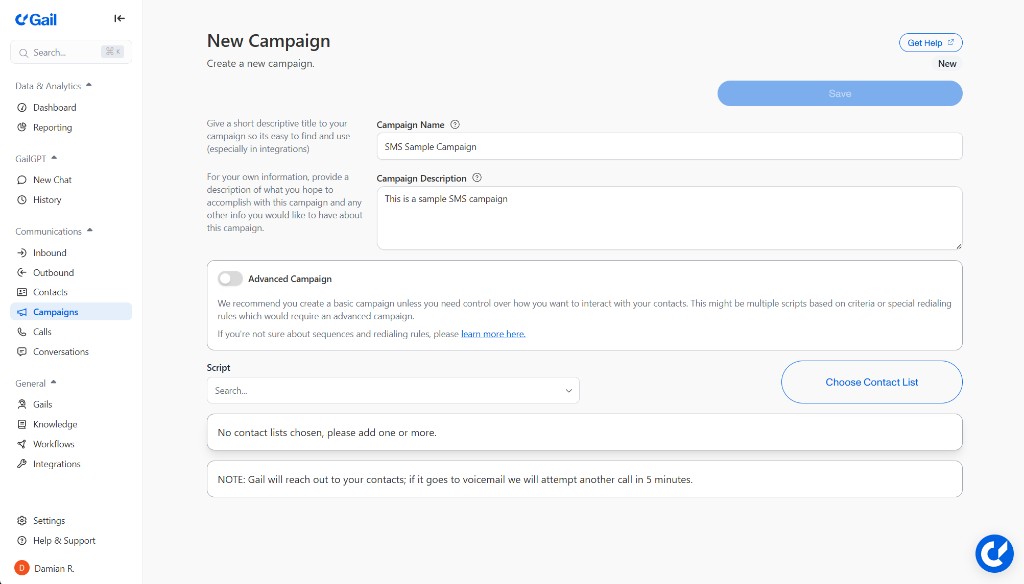Enable the Advanced Campaign toggle
Viewport: 1024px width, 584px height.
point(230,278)
